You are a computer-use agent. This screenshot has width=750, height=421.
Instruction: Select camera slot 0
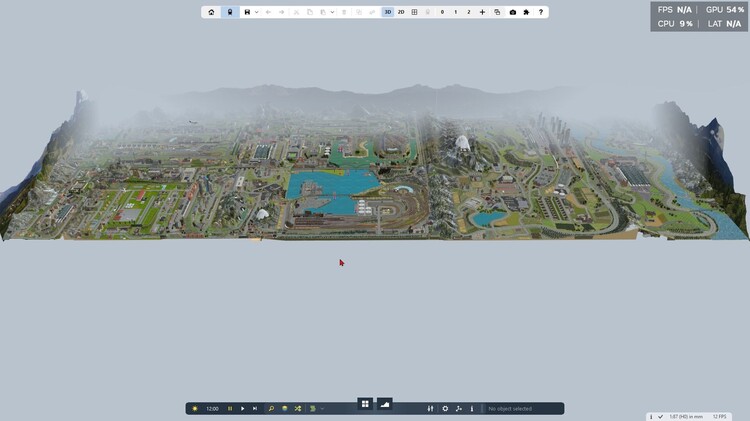click(442, 12)
